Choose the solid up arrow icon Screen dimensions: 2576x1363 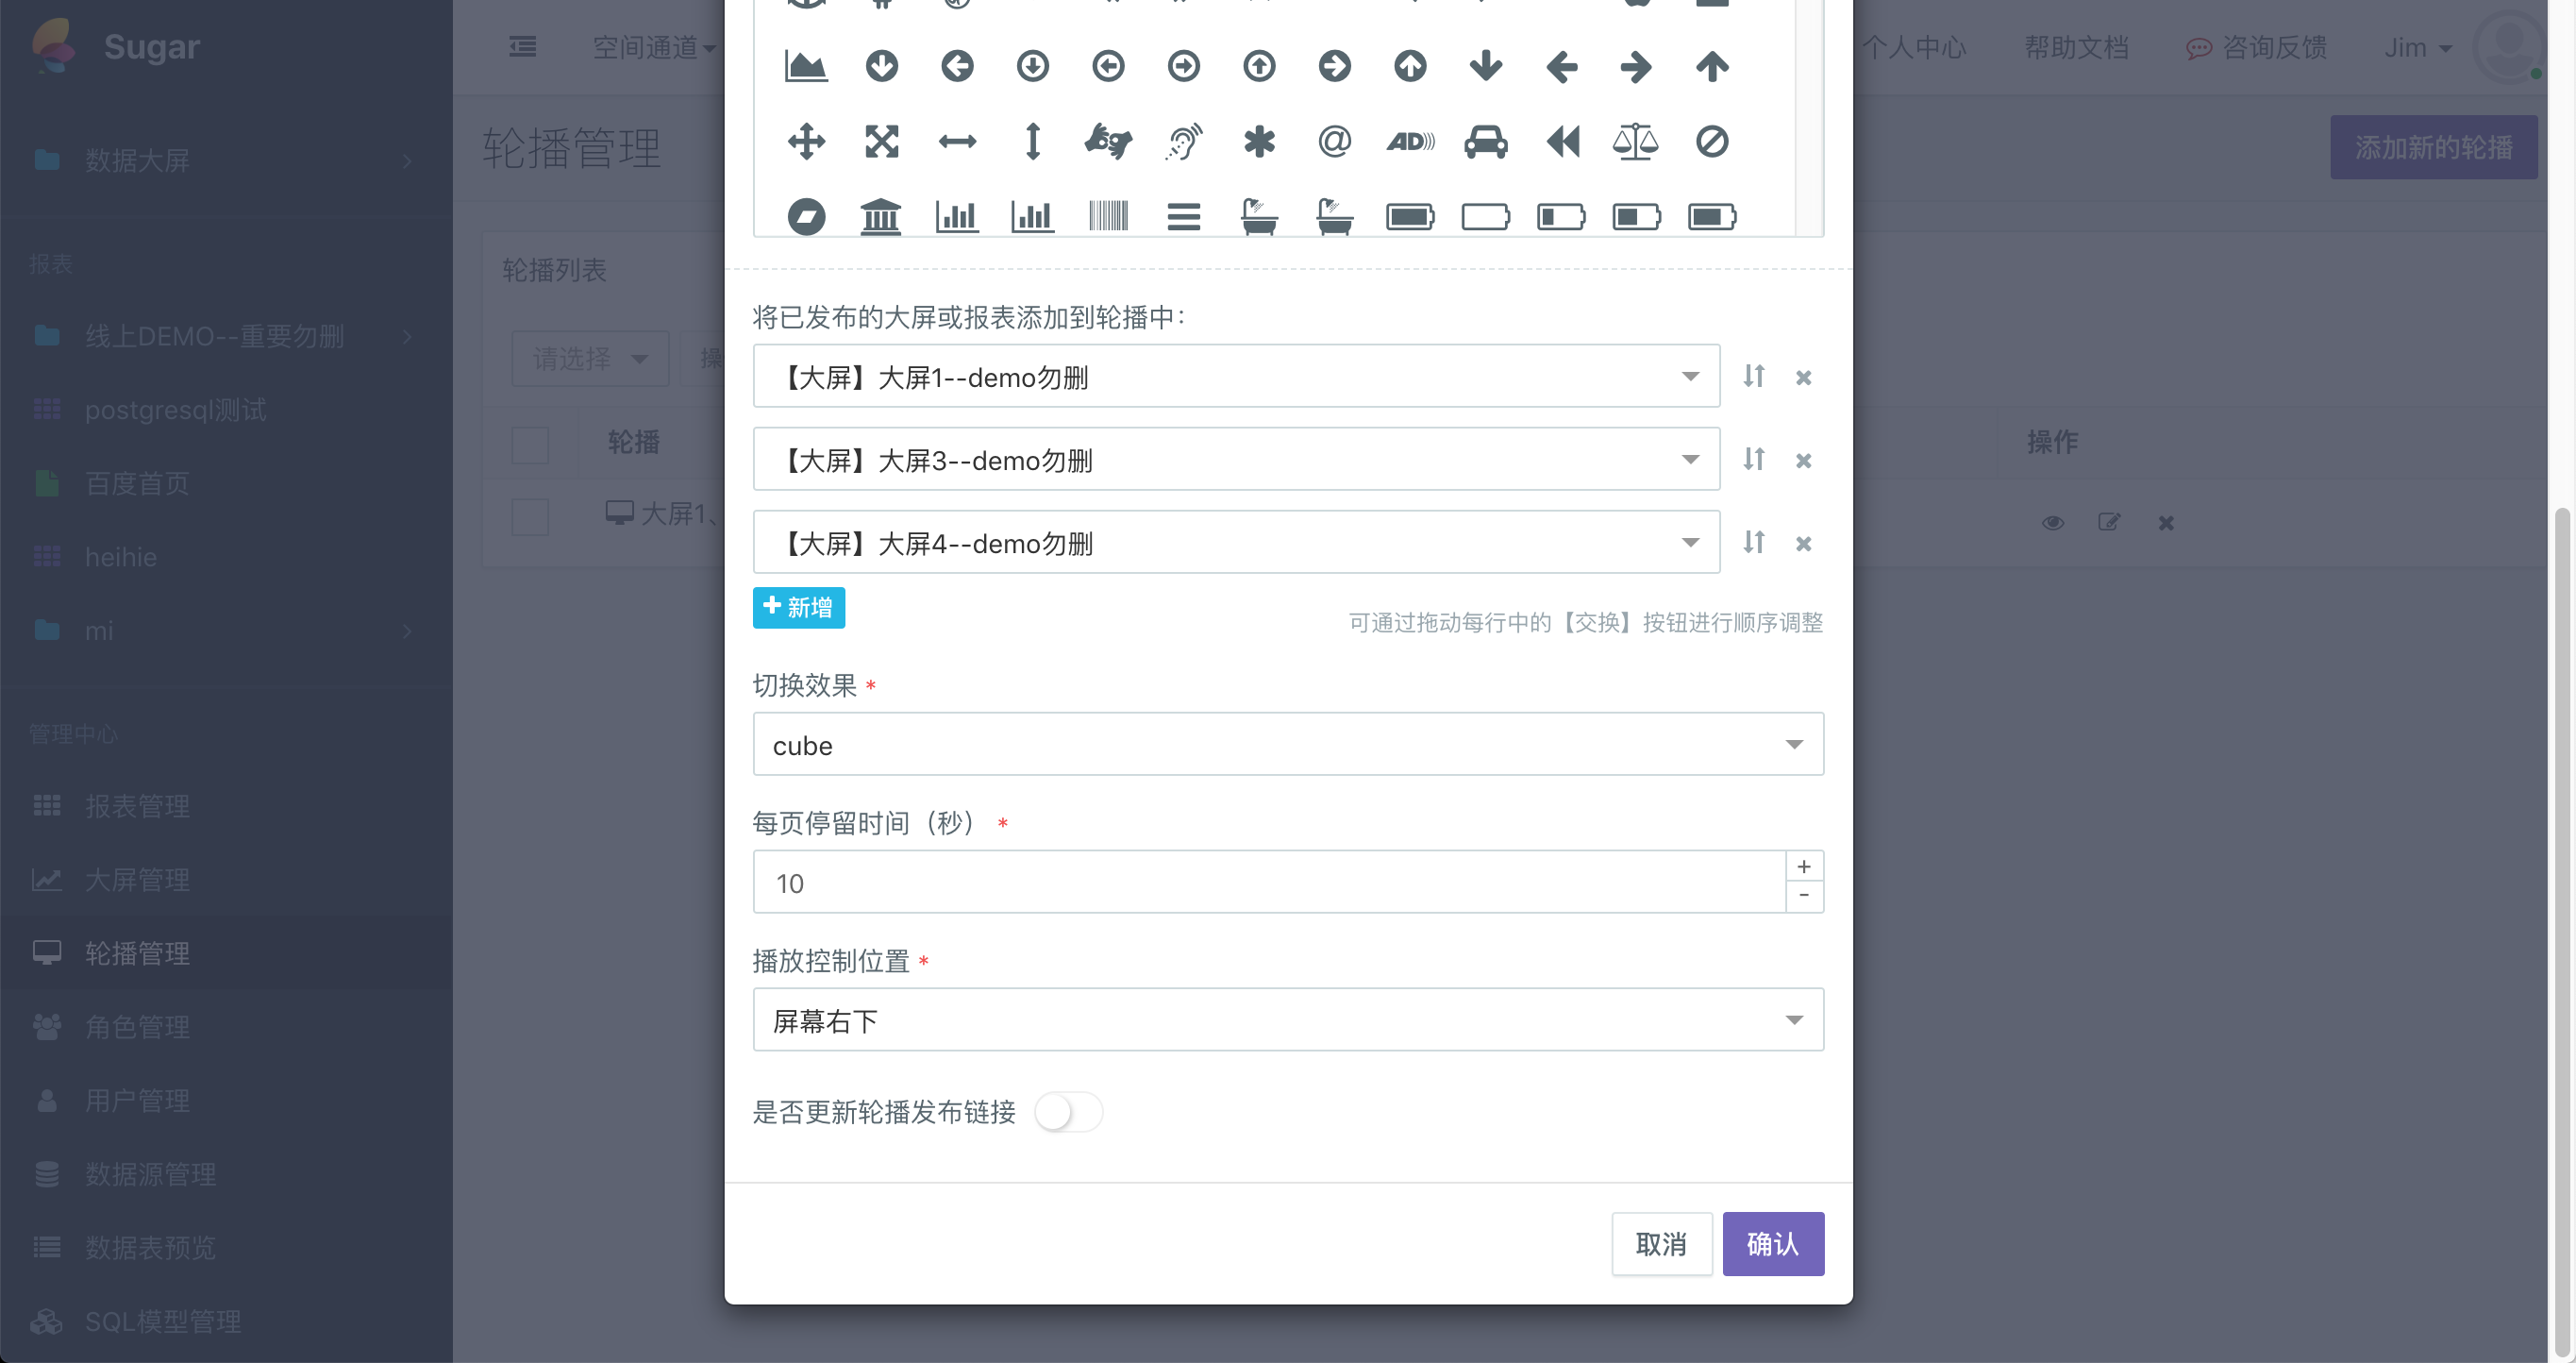pos(1712,67)
